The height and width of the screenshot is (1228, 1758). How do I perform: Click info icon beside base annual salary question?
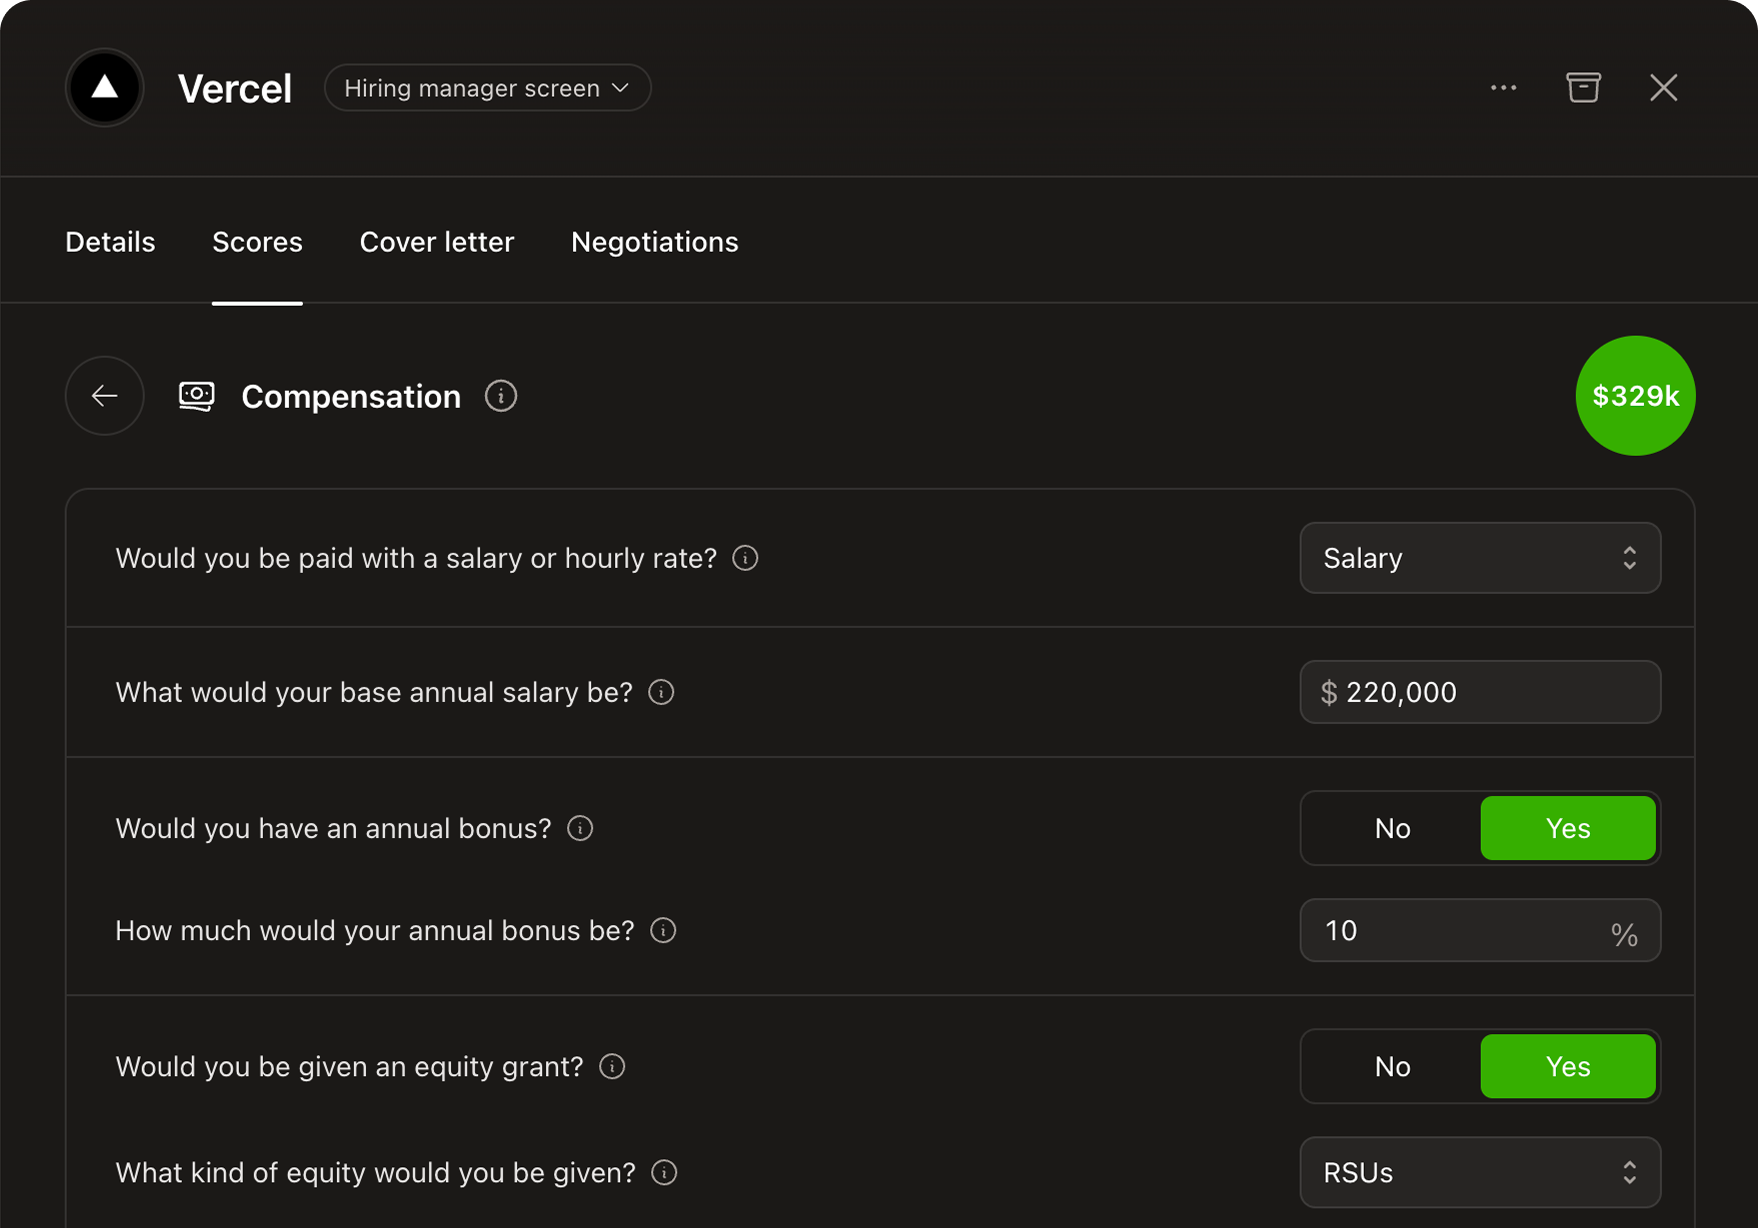tap(661, 692)
